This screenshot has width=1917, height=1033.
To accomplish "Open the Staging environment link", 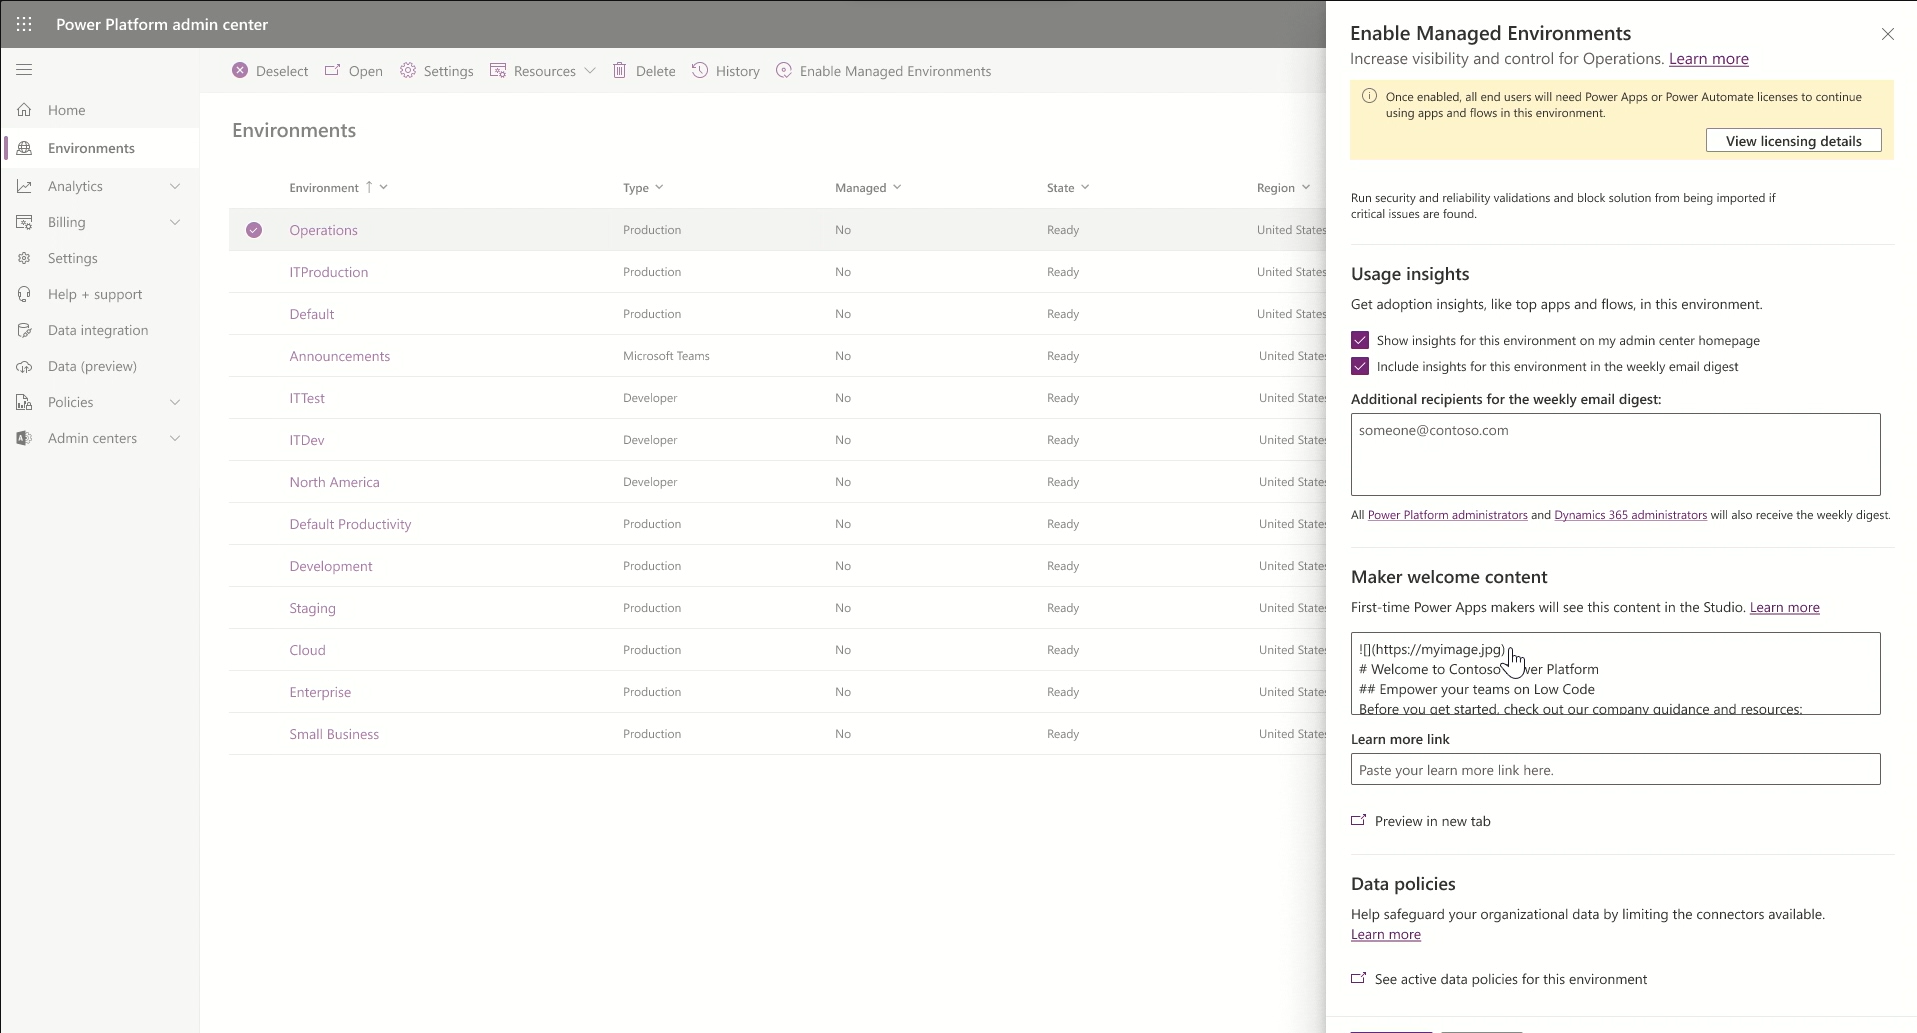I will coord(312,608).
